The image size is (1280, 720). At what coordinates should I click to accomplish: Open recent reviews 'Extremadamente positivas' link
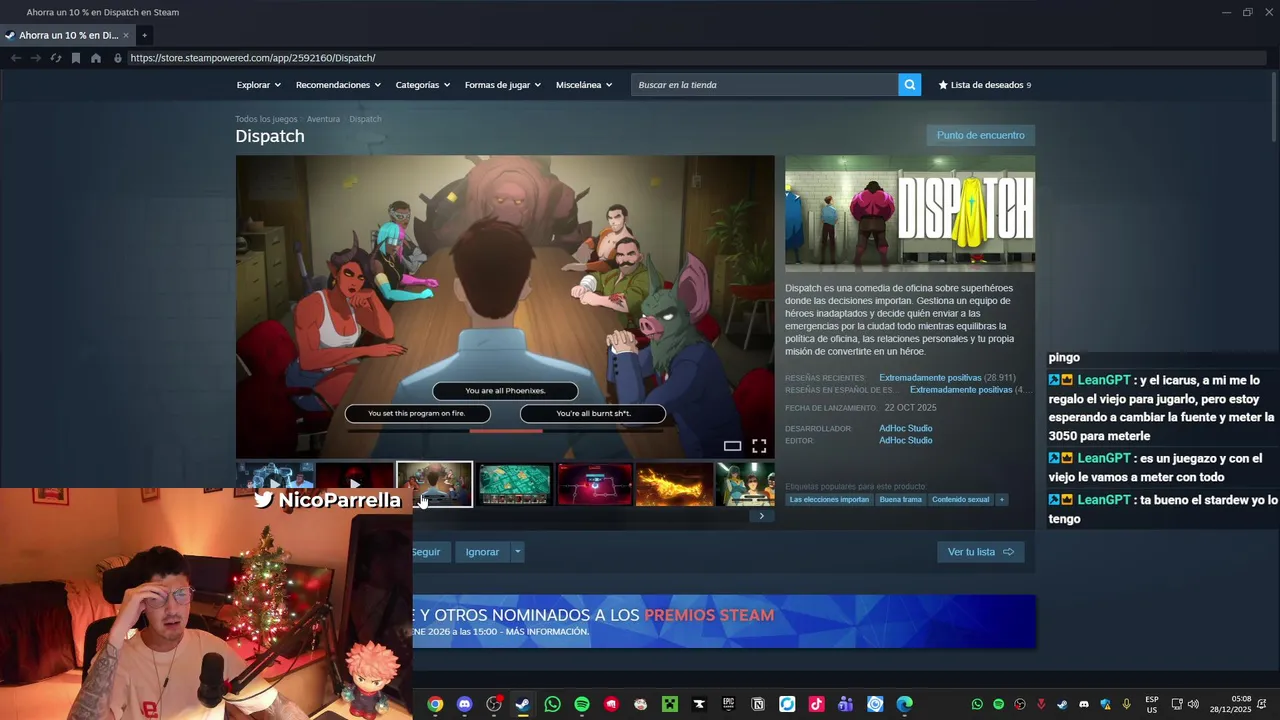coord(930,378)
